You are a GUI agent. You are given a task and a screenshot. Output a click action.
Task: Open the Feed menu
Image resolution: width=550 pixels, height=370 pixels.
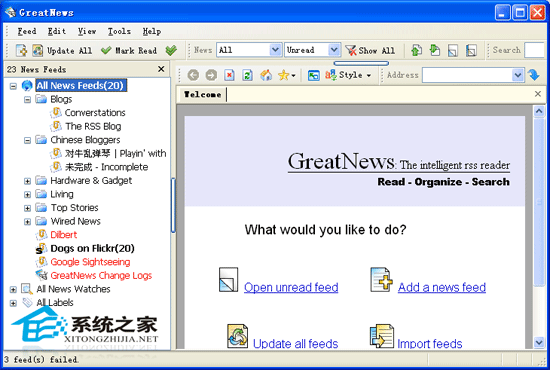27,31
